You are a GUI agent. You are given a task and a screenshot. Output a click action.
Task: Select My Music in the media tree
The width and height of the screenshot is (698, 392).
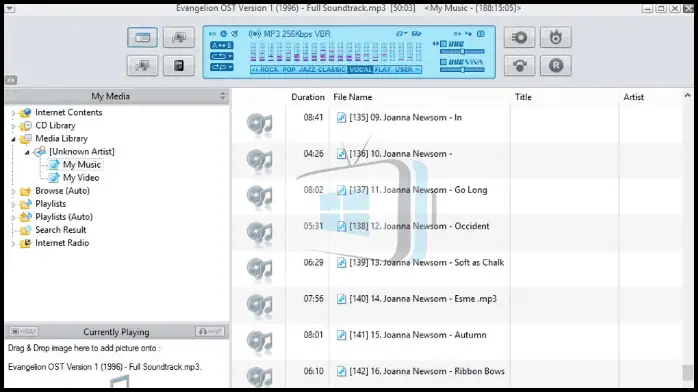[82, 165]
